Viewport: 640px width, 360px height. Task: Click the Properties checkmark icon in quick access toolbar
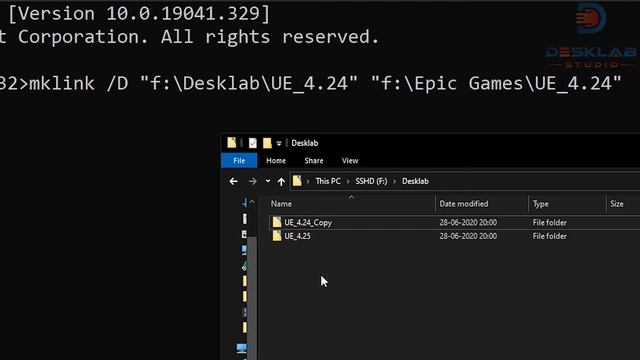point(253,143)
